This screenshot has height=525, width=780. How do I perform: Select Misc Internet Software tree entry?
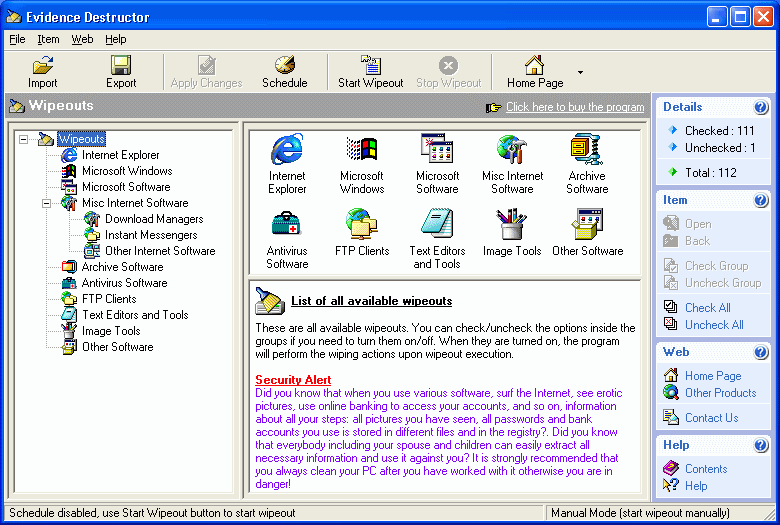135,203
